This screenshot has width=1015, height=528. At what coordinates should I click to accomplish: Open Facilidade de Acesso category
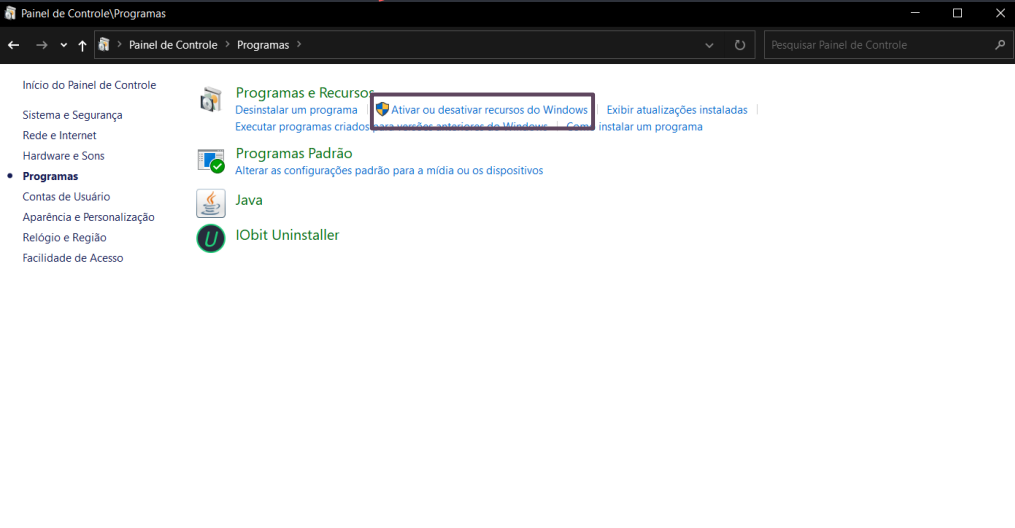(x=72, y=258)
